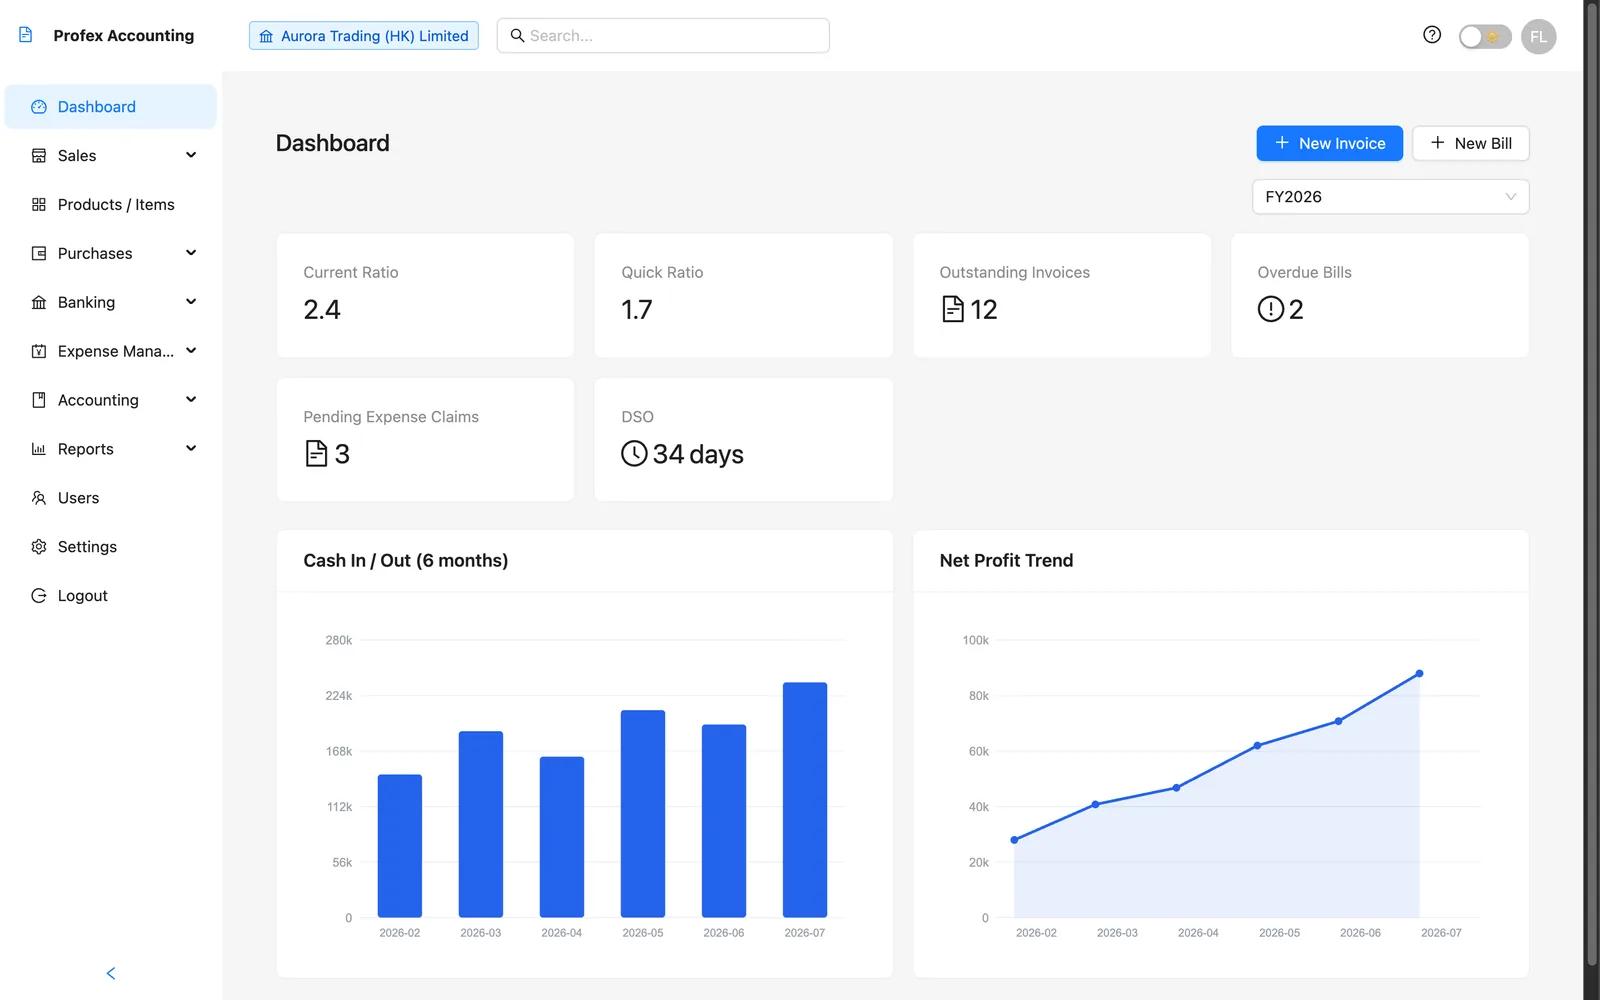Toggle the dark mode switch
This screenshot has height=1000, width=1600.
point(1485,37)
